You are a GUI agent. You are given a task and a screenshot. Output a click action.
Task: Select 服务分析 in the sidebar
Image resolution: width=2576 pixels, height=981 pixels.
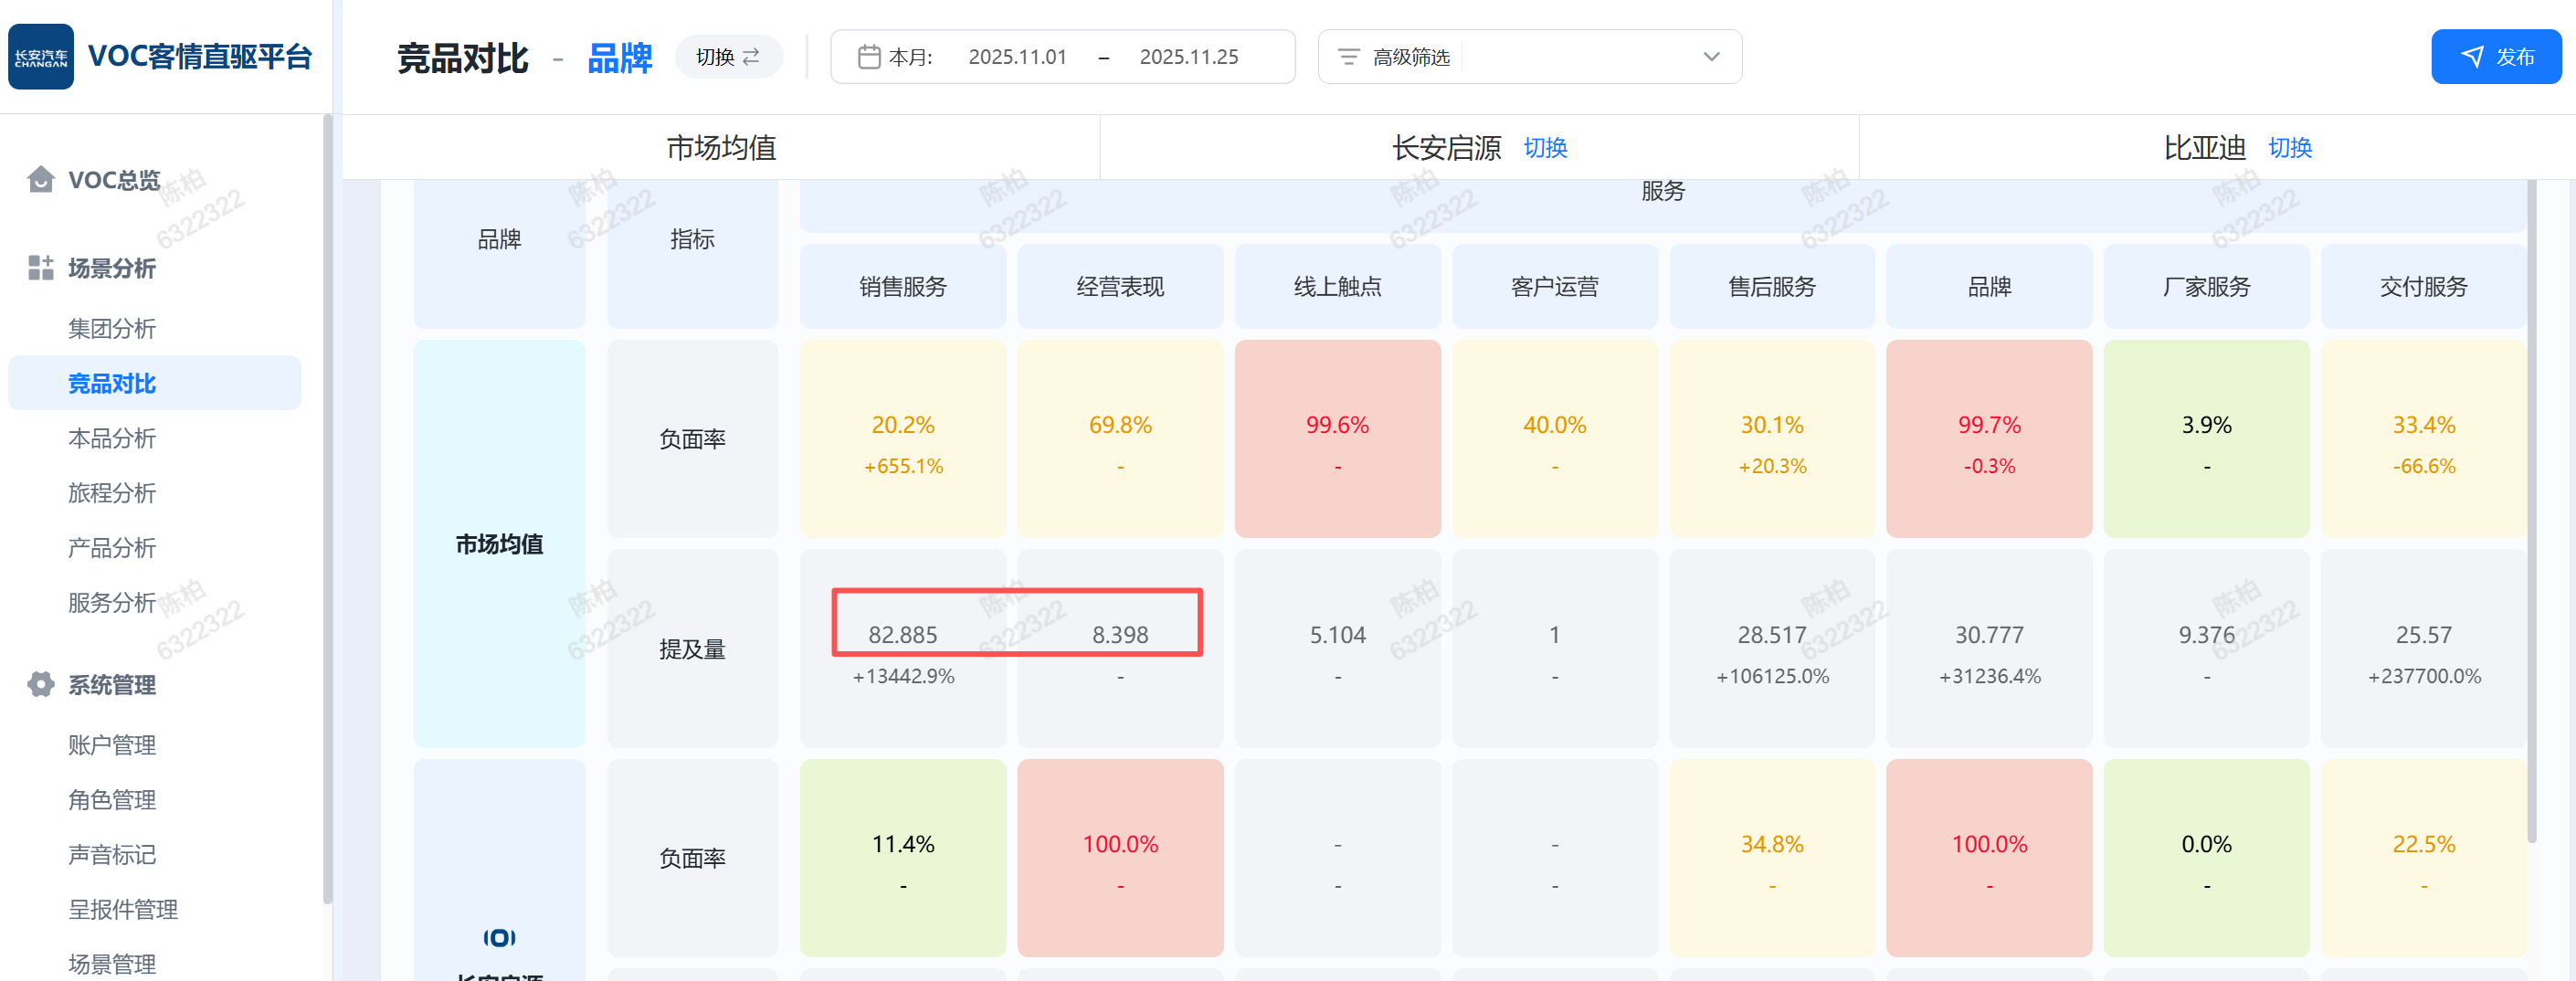(112, 603)
